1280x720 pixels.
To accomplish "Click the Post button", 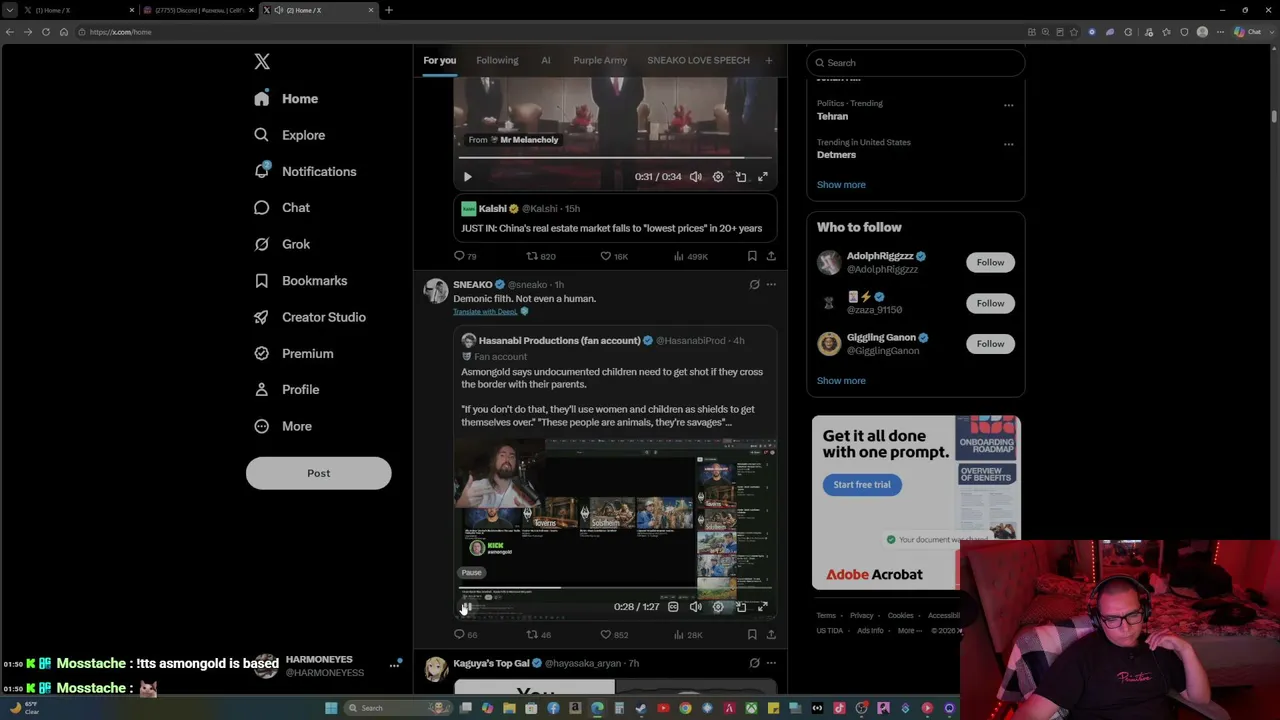I will coord(318,473).
